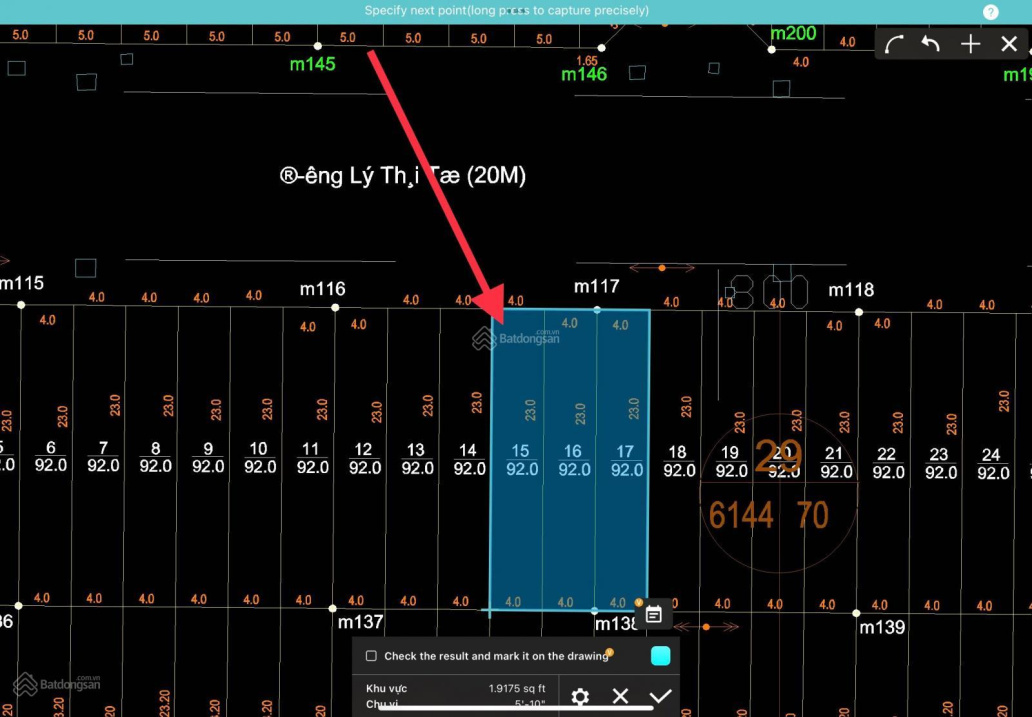Close the top-right measuring toolbar
The height and width of the screenshot is (717, 1032).
[1008, 44]
